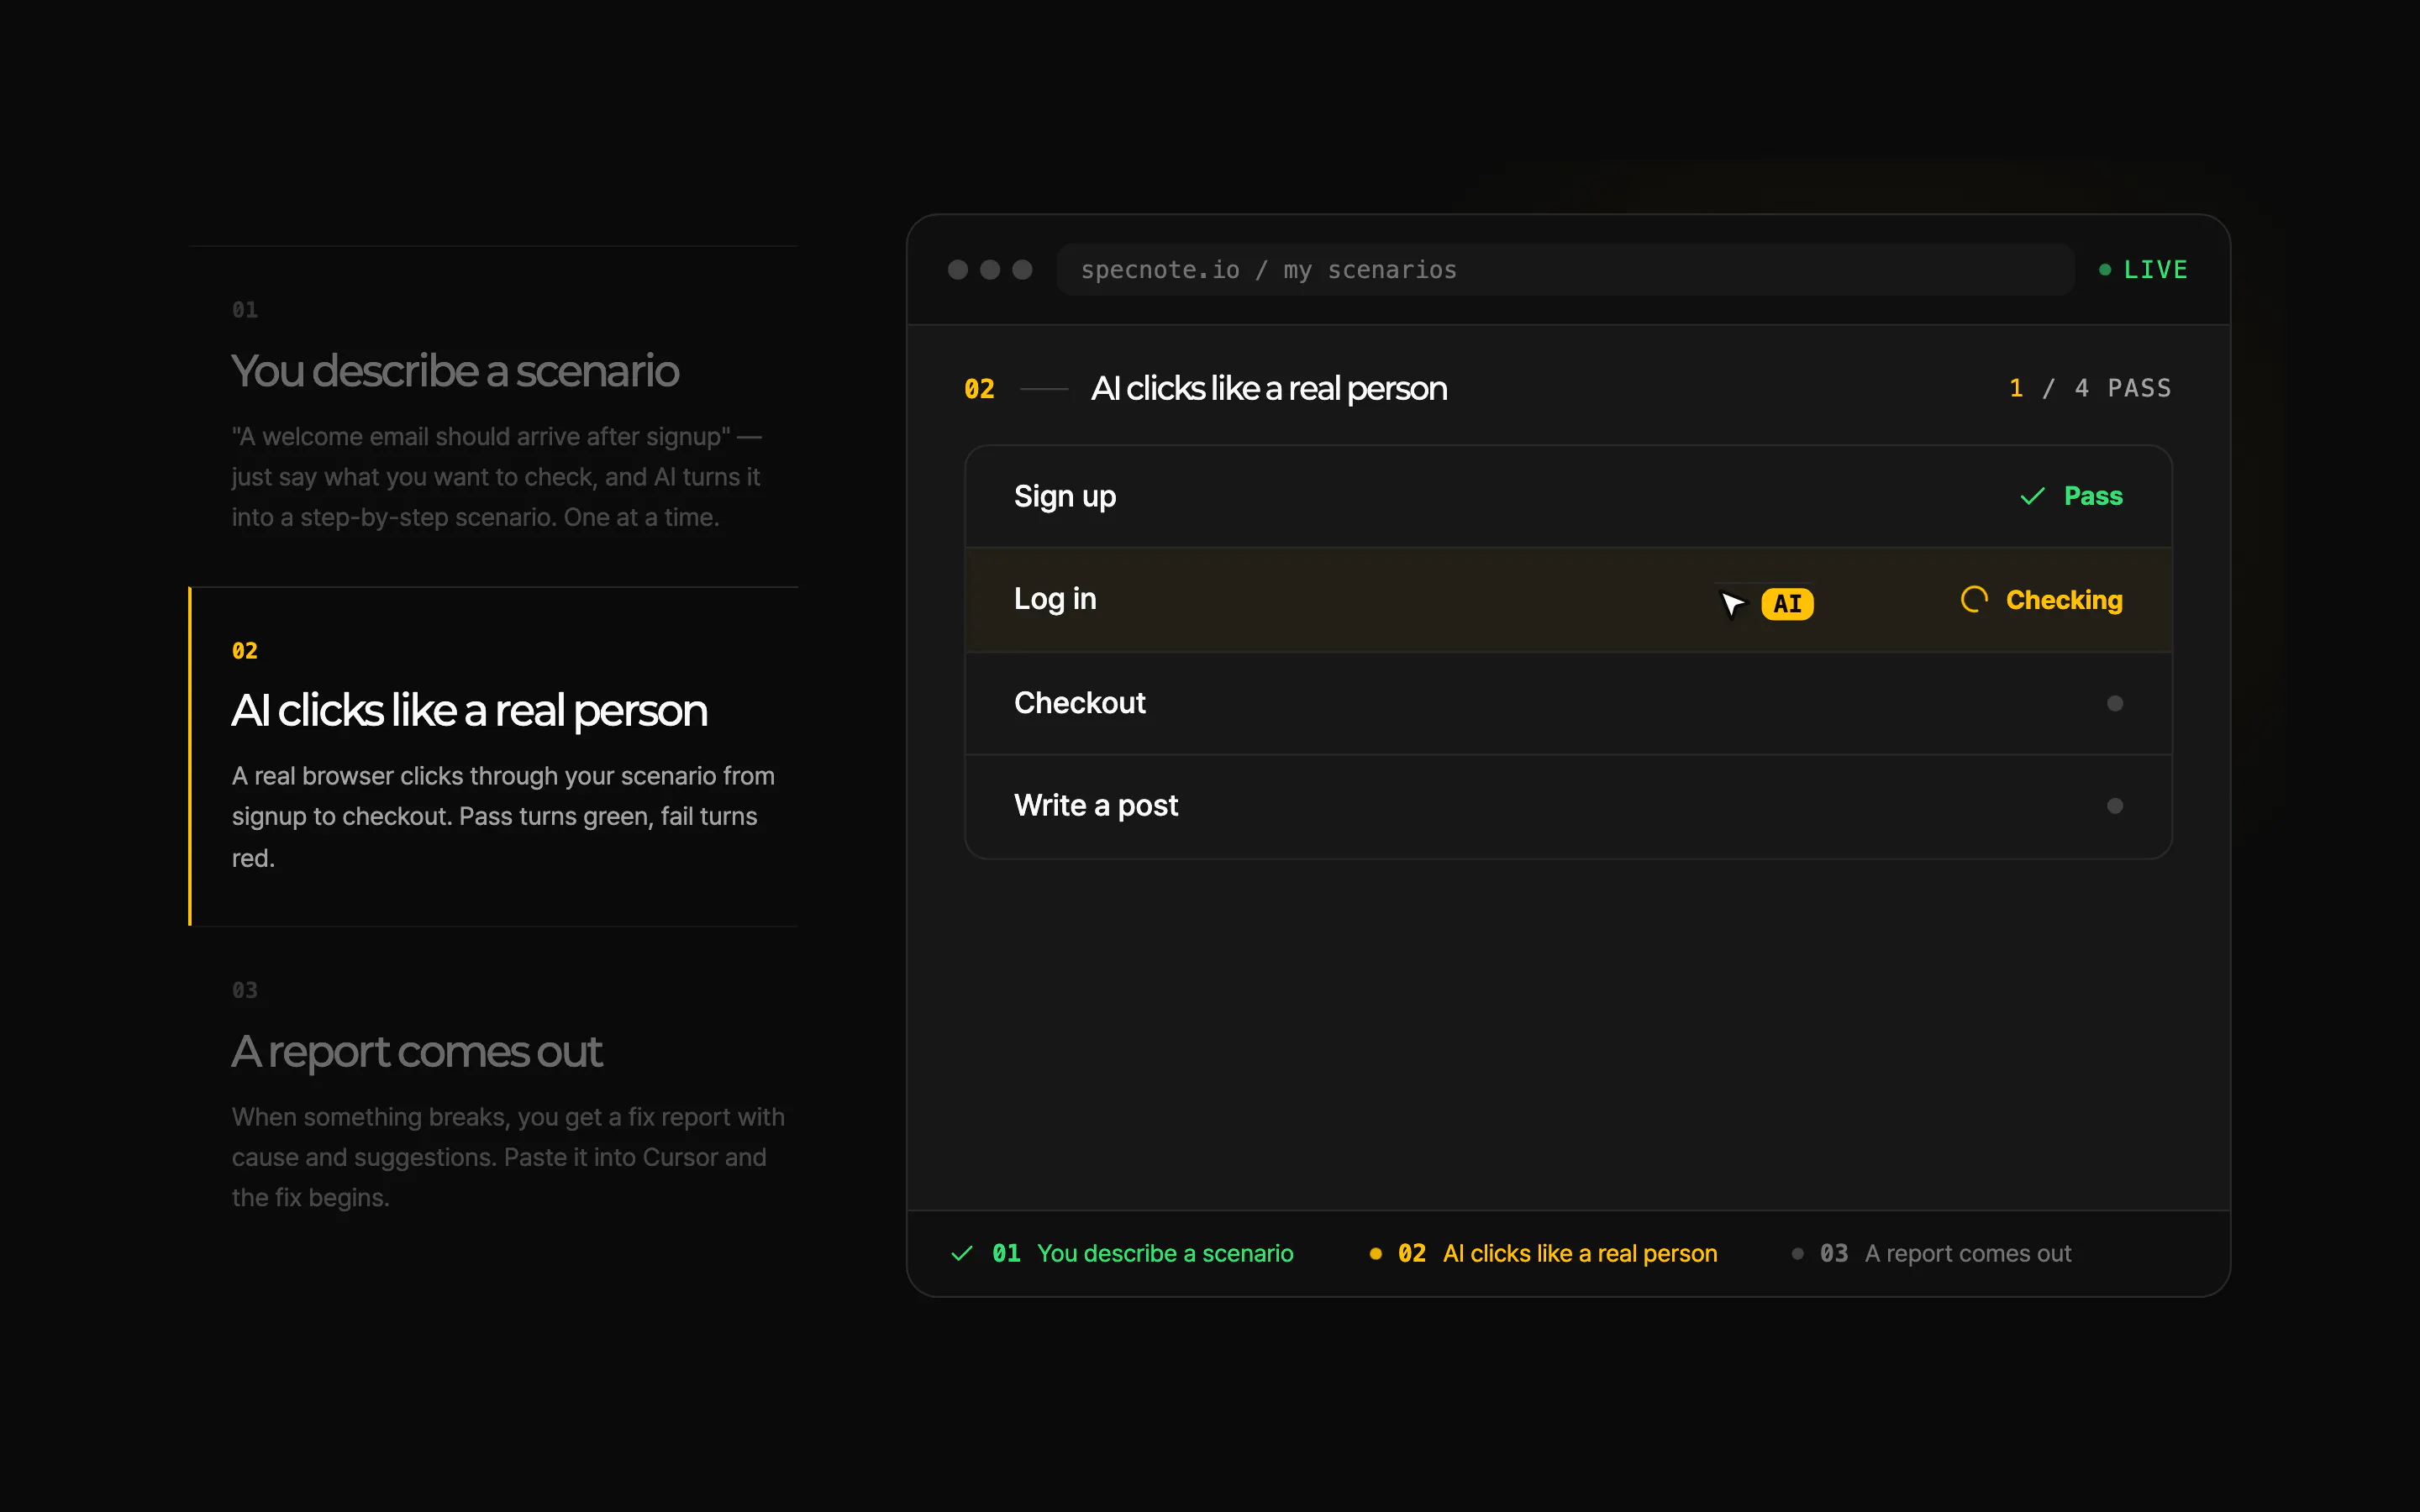Select step 01 You describe a scenario
Screen dimensions: 2420x1512
pos(493,416)
